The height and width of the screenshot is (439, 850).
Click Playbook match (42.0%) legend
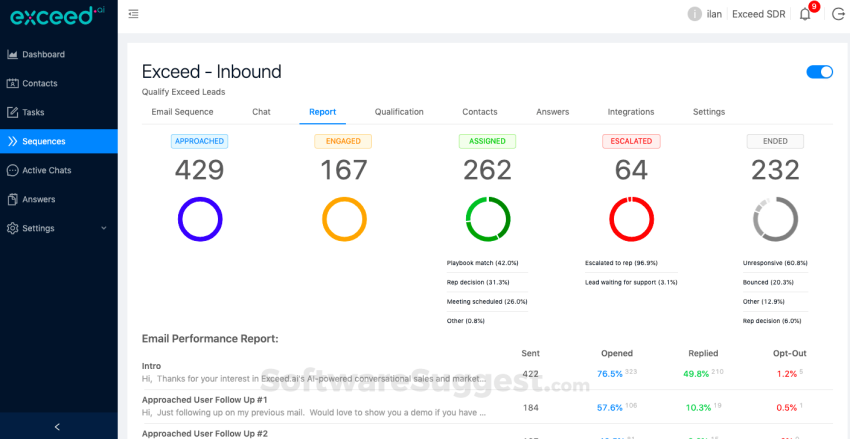[482, 263]
